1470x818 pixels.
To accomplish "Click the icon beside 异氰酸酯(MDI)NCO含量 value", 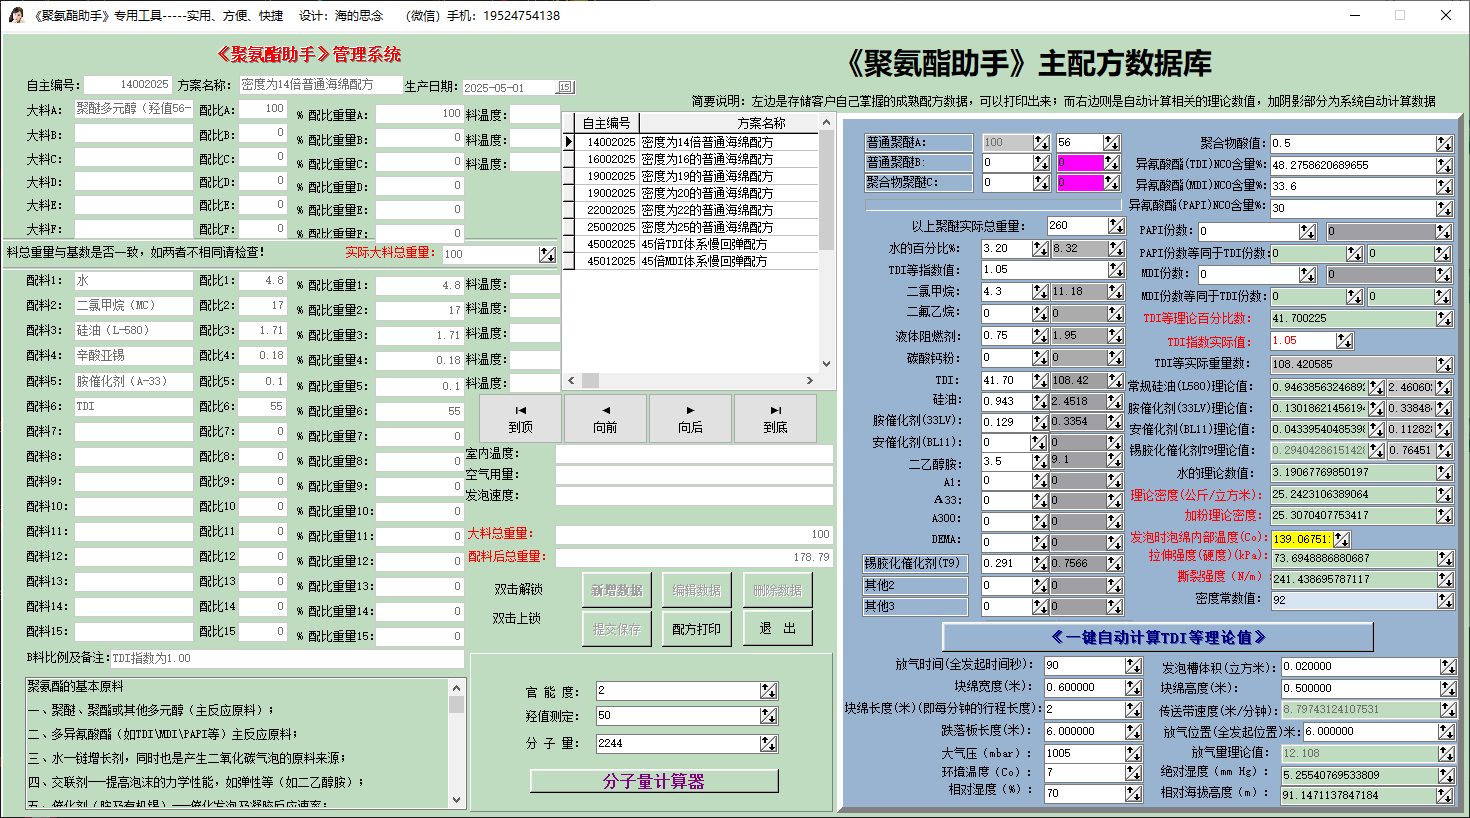I will [1444, 186].
